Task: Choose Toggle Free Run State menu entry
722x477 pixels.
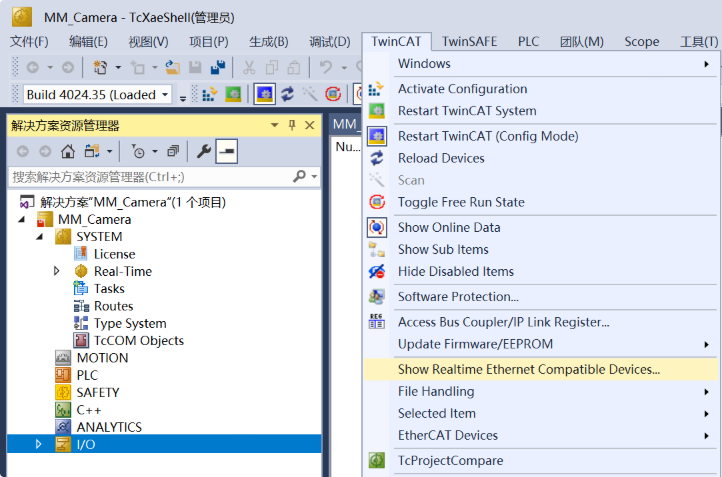Action: point(541,202)
